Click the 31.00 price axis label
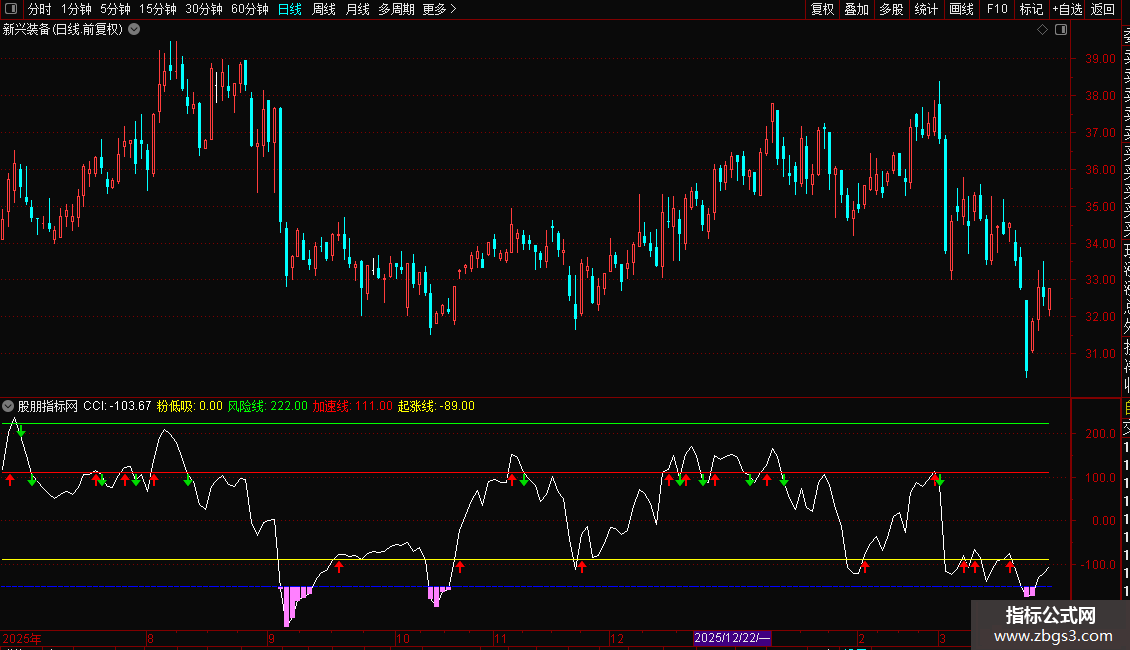Screen dimensions: 1130x650 click(1100, 354)
